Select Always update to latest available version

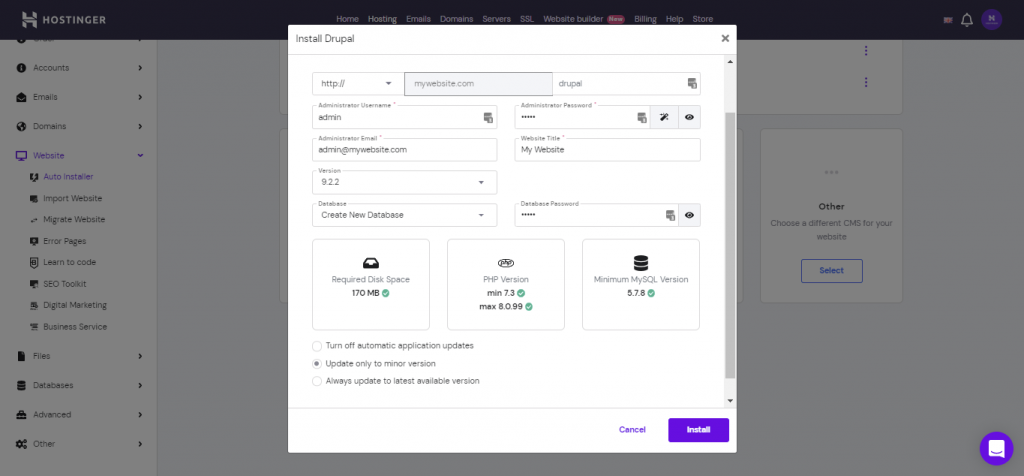tap(317, 381)
